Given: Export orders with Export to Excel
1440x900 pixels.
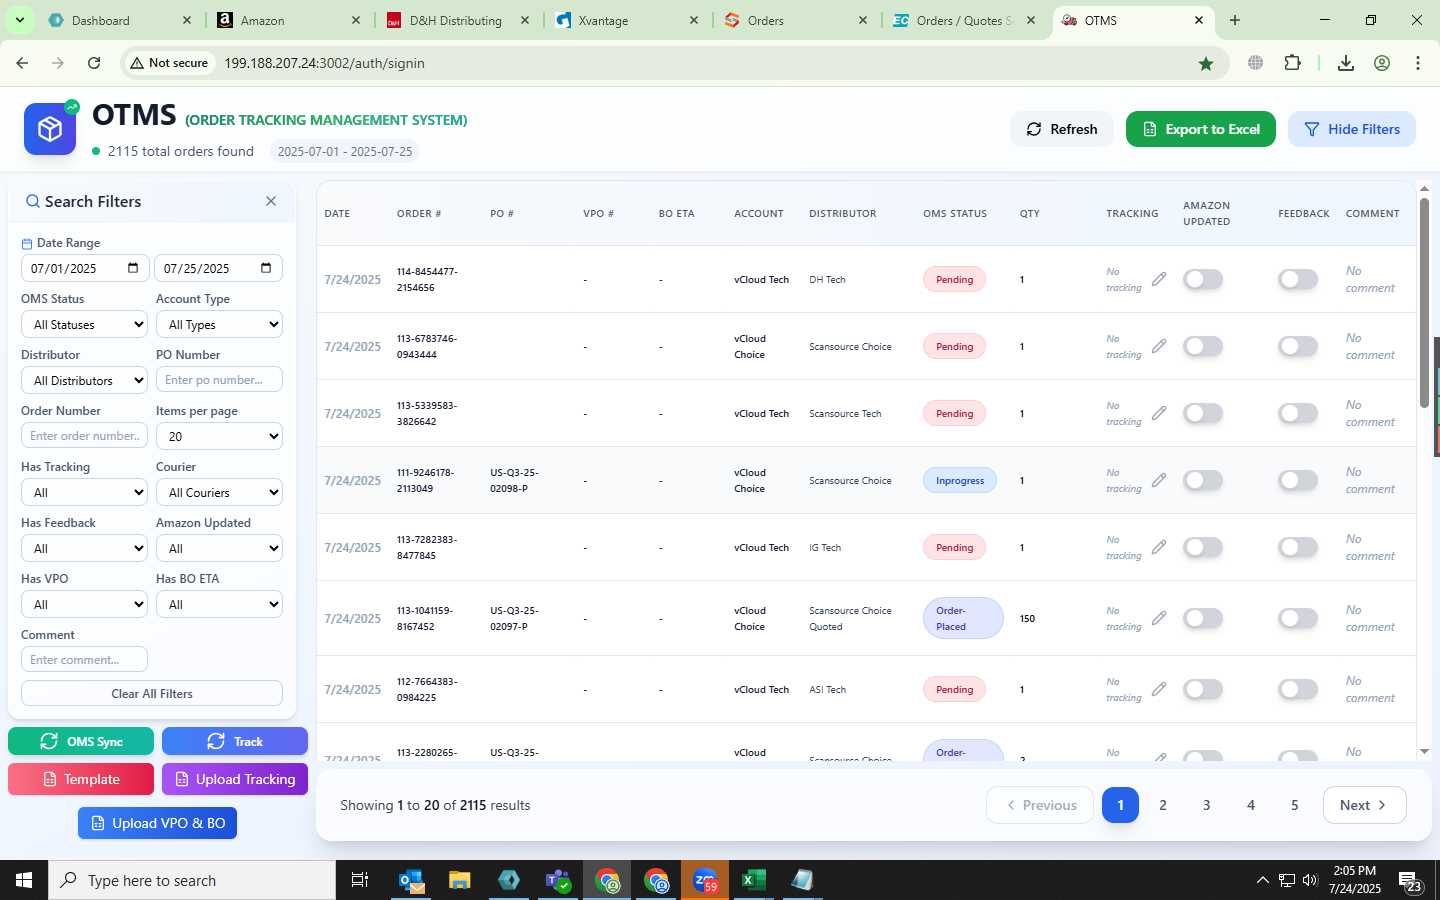Looking at the screenshot, I should [1200, 129].
